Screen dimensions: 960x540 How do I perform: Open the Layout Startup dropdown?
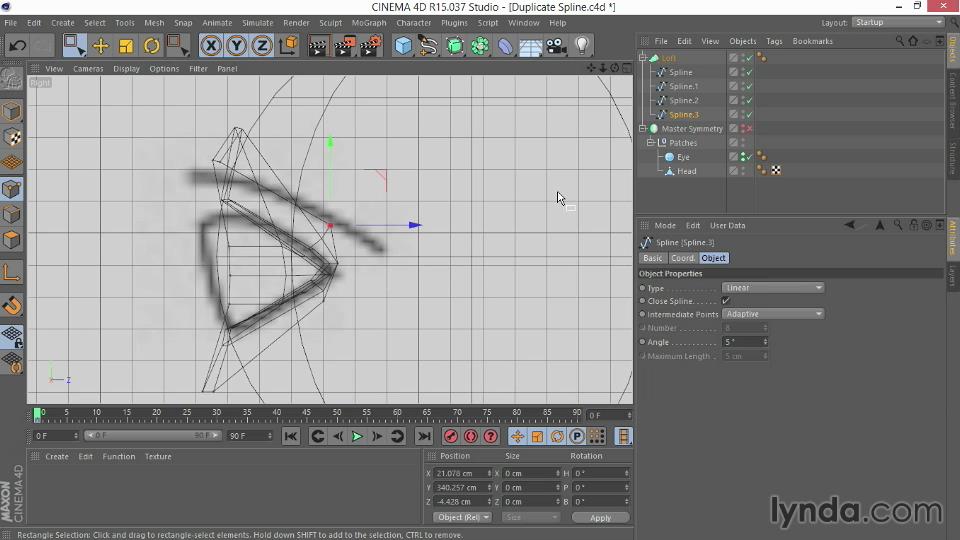click(x=898, y=22)
